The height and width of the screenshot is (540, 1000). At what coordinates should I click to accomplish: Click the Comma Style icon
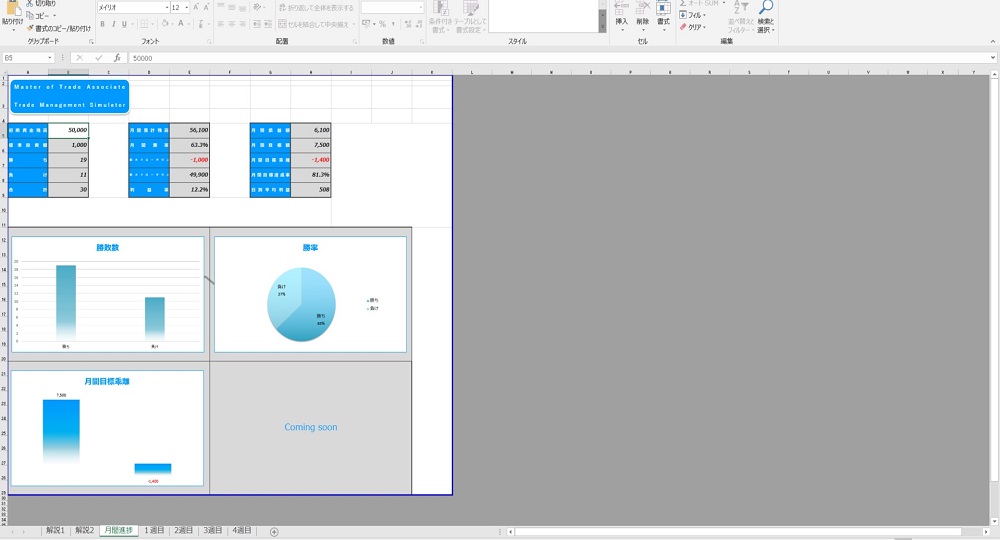(x=393, y=24)
